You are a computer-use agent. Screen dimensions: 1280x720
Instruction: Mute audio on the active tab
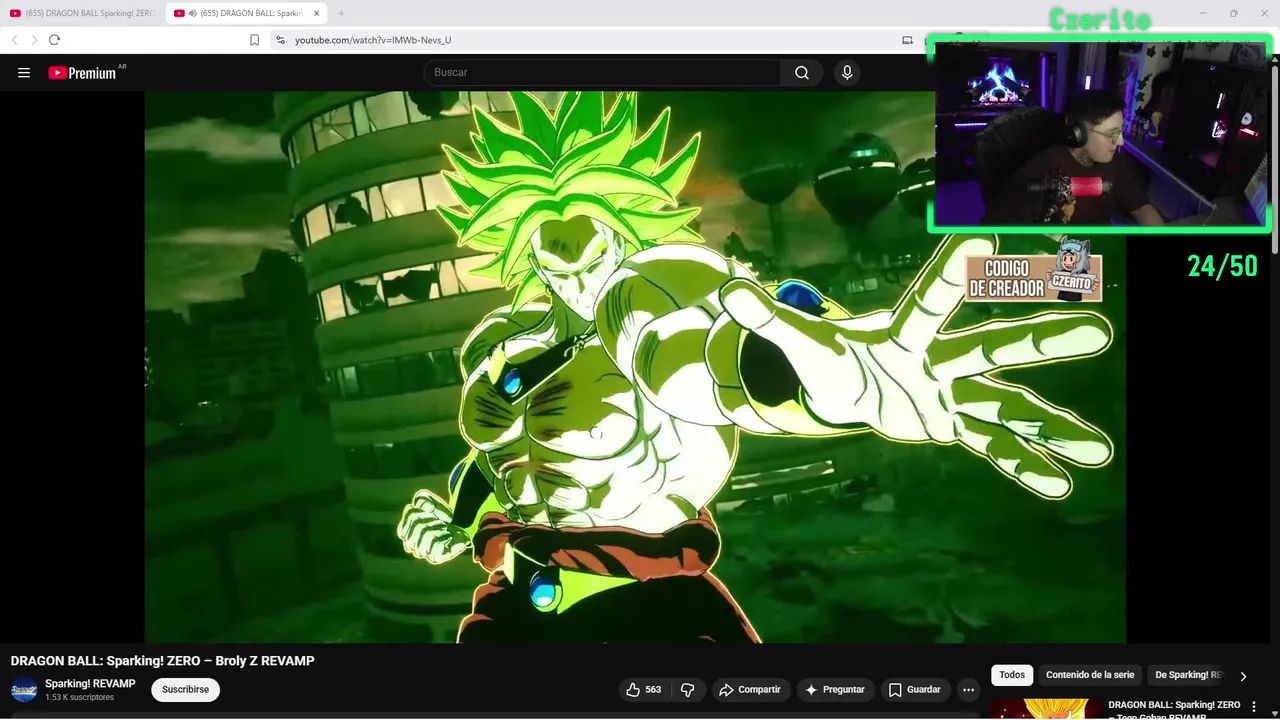click(192, 13)
